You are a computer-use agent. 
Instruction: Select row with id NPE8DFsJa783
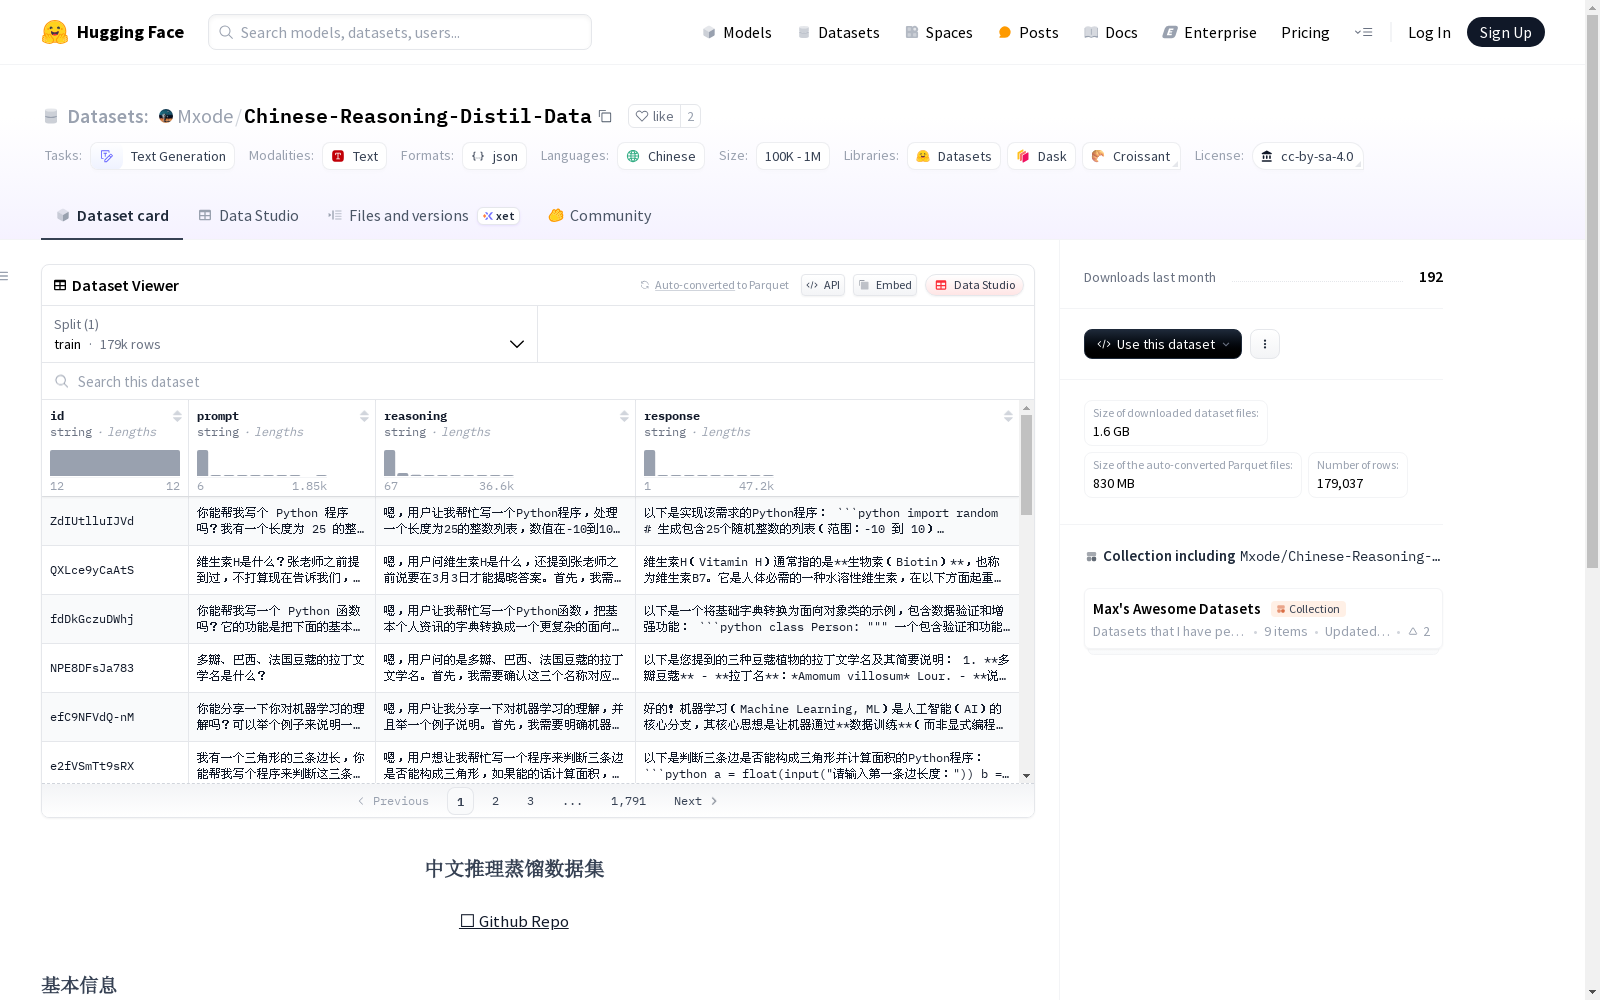tap(531, 668)
